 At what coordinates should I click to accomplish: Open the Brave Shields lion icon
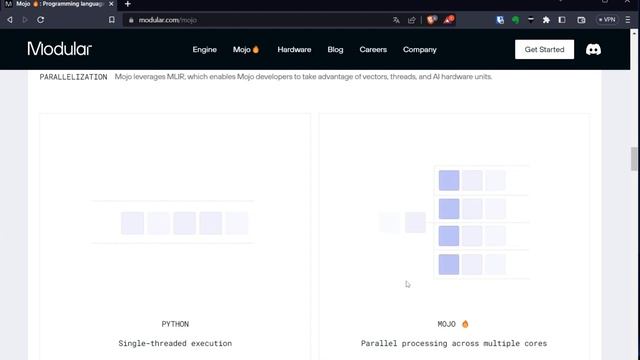(431, 20)
